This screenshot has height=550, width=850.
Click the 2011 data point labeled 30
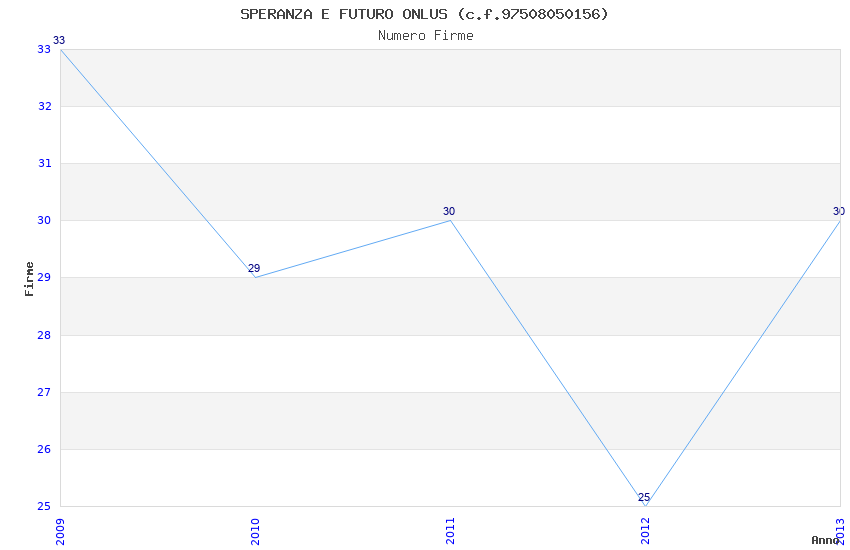pos(450,220)
